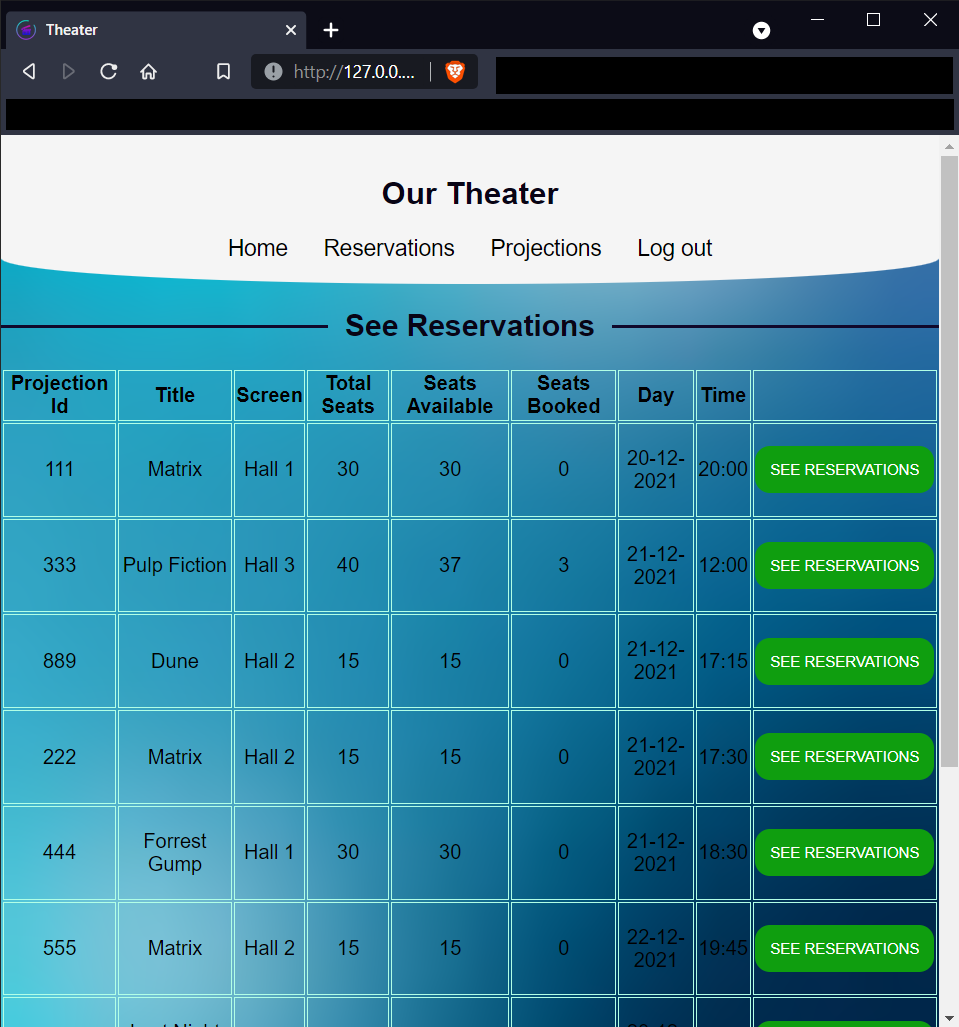Click the 20-12-2021 day cell

click(x=656, y=470)
